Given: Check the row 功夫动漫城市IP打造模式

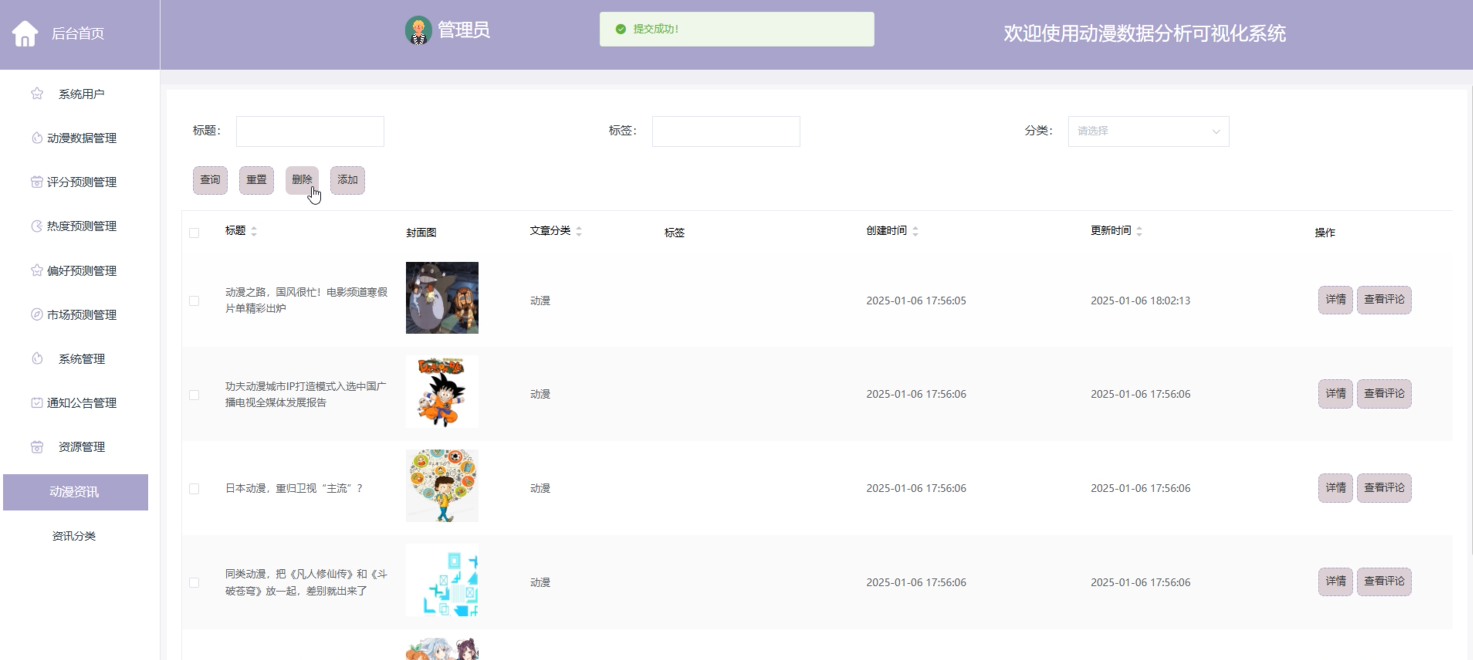Looking at the screenshot, I should (194, 394).
